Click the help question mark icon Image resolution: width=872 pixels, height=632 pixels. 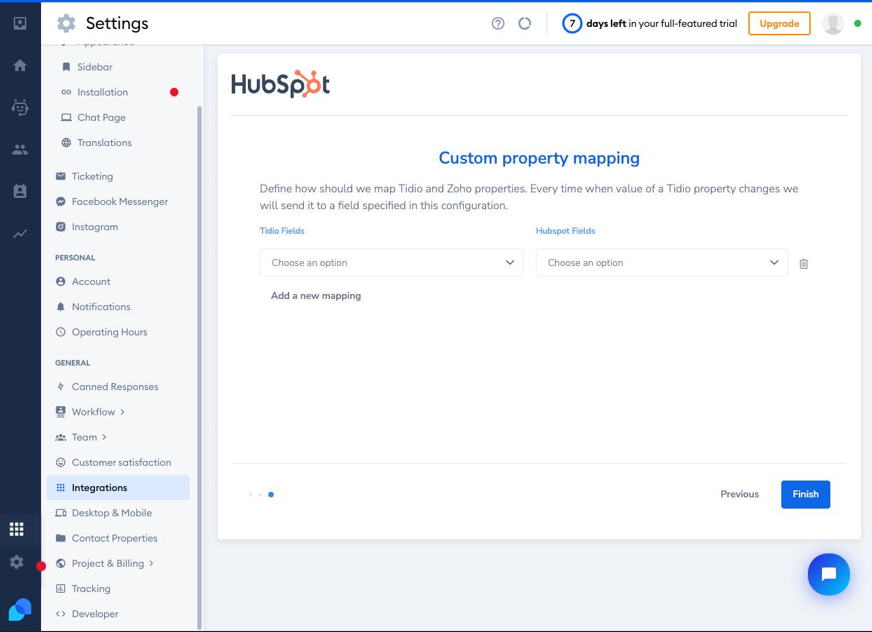(498, 23)
